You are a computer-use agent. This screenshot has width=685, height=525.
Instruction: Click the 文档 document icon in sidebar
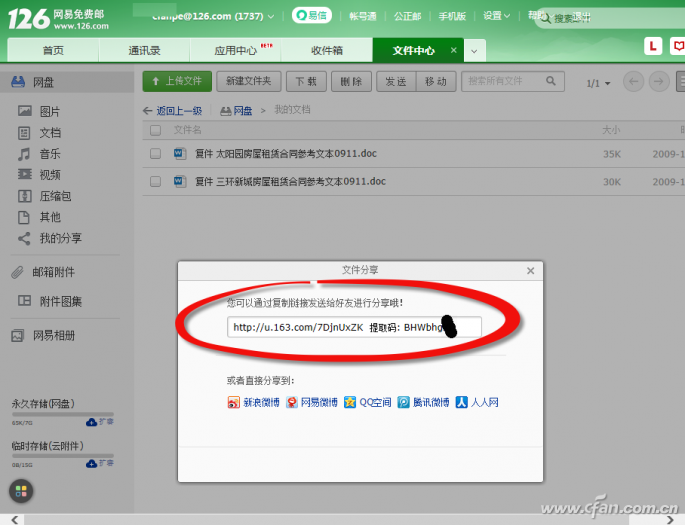(24, 132)
